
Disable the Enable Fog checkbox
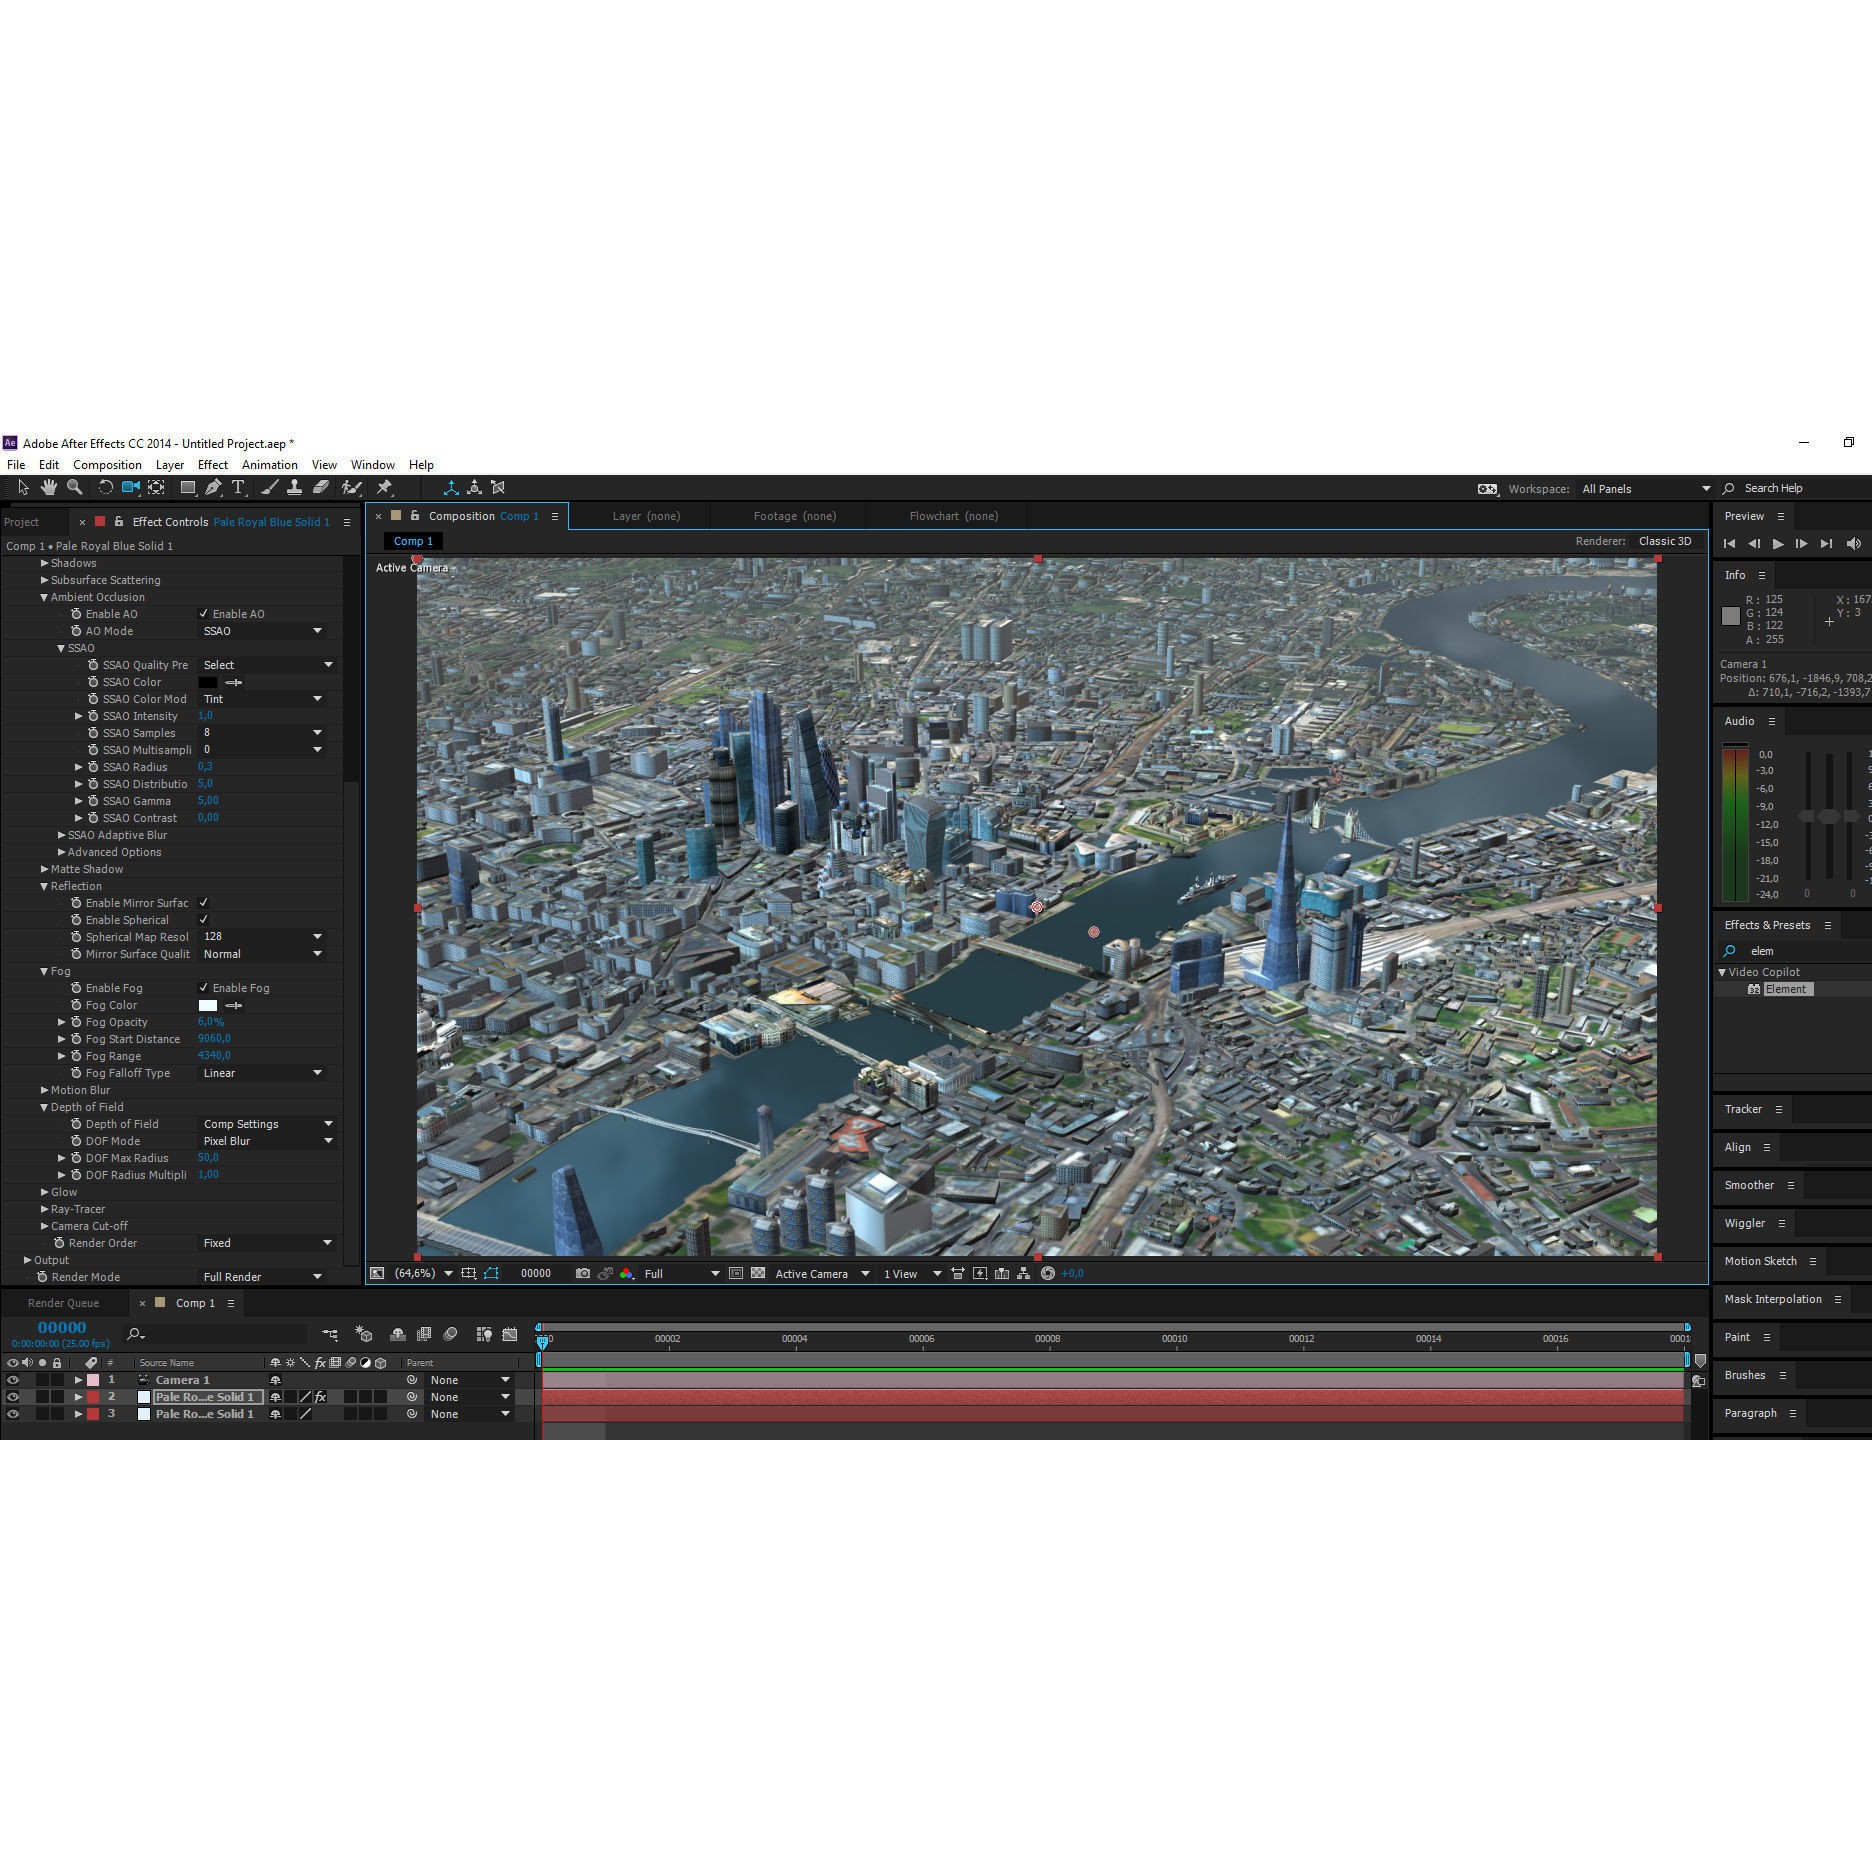pos(204,987)
